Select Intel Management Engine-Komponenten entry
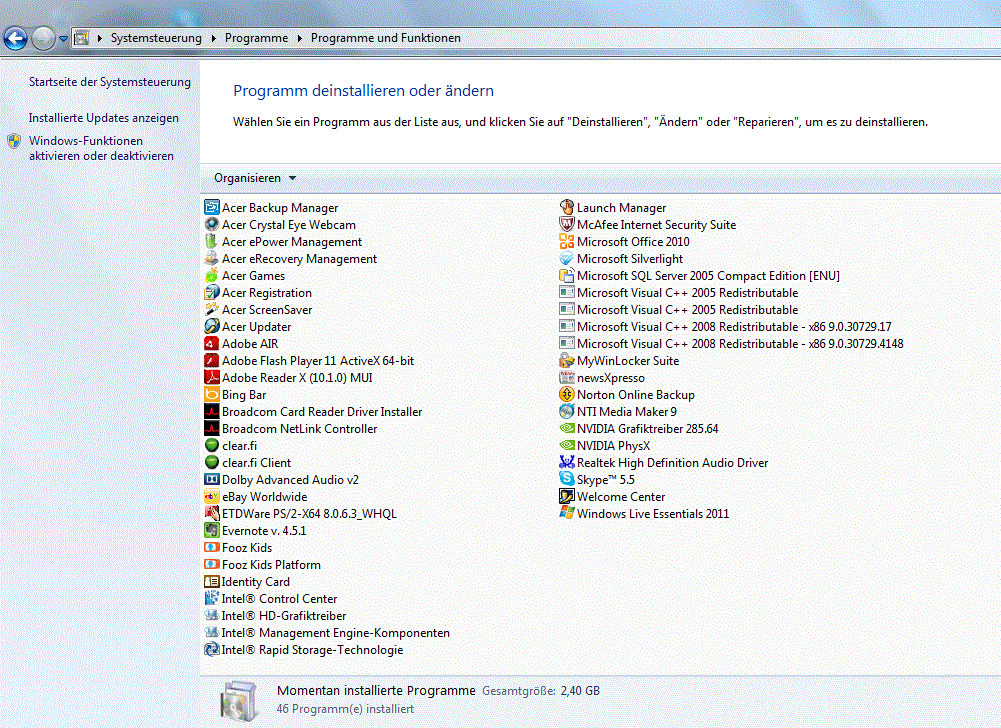Viewport: 1001px width, 728px height. [327, 632]
